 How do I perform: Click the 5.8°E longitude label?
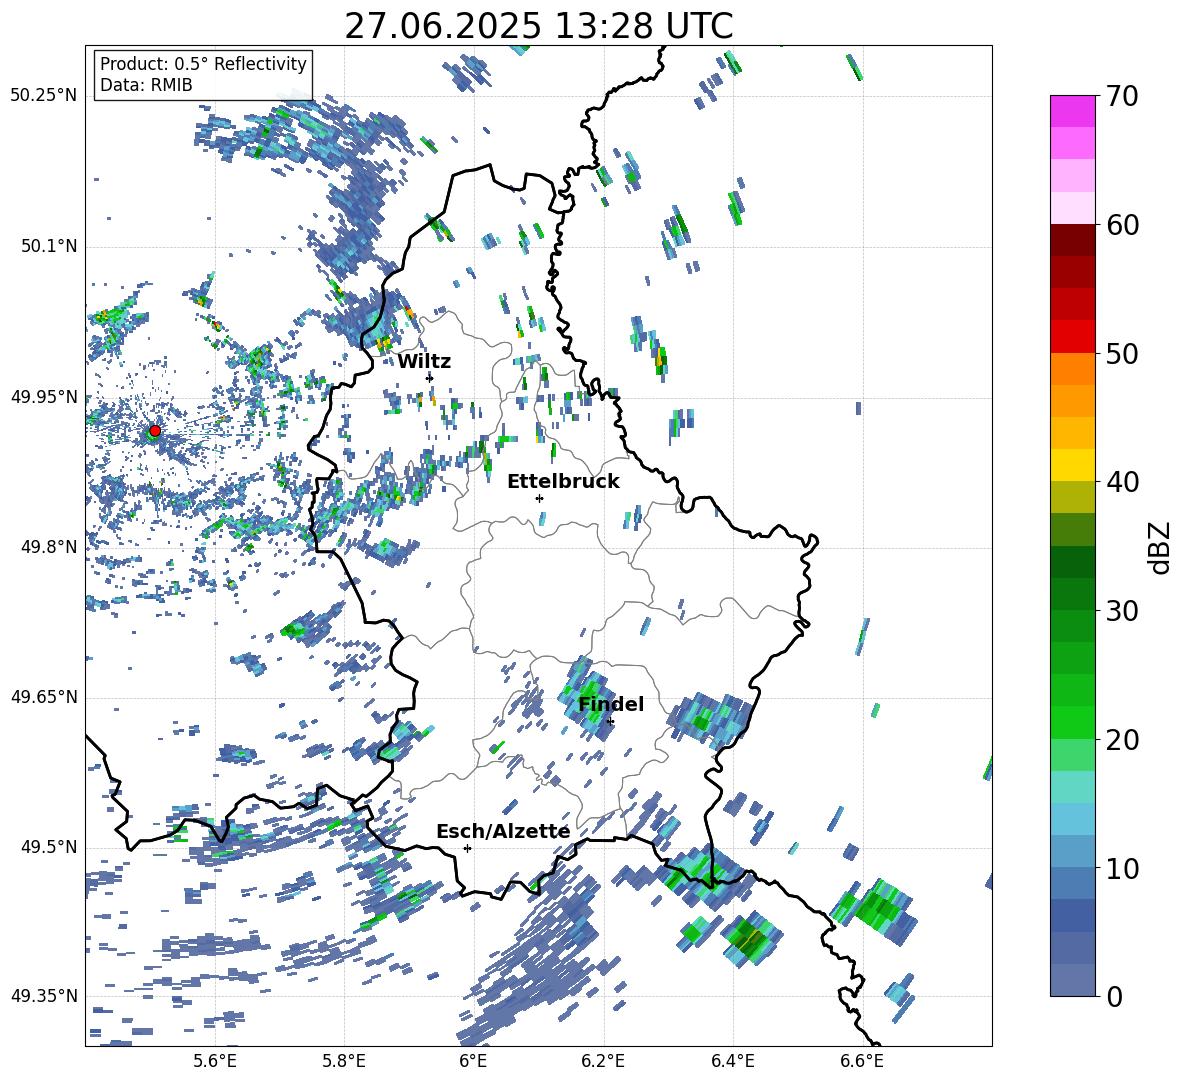coord(344,1061)
